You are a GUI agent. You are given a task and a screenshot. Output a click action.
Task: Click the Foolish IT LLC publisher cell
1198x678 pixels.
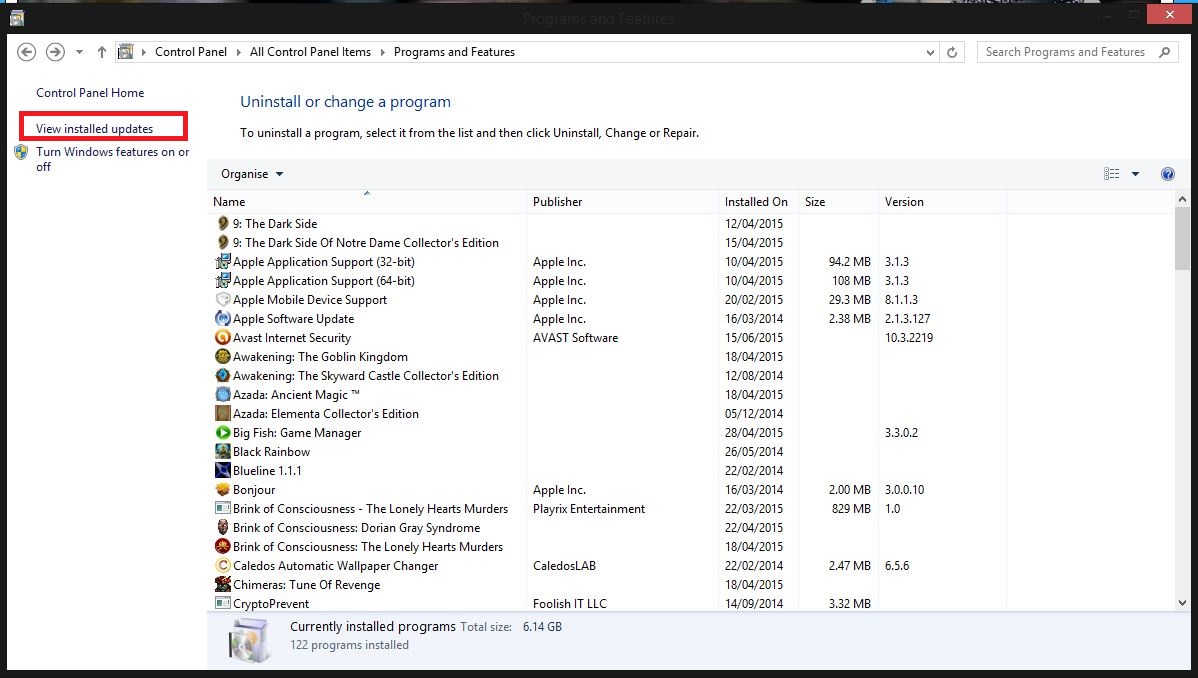[x=570, y=604]
